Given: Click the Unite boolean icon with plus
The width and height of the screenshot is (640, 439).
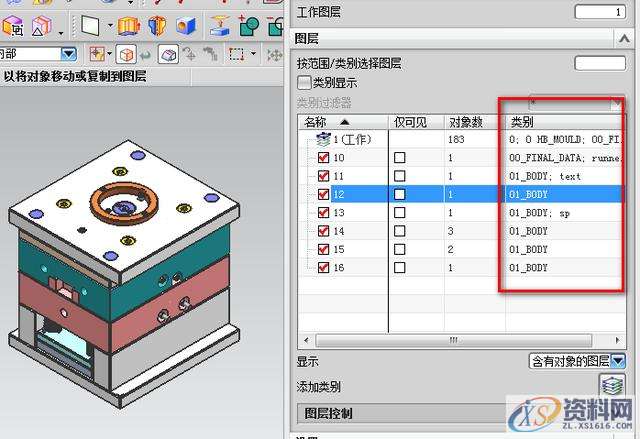Looking at the screenshot, I should [248, 25].
